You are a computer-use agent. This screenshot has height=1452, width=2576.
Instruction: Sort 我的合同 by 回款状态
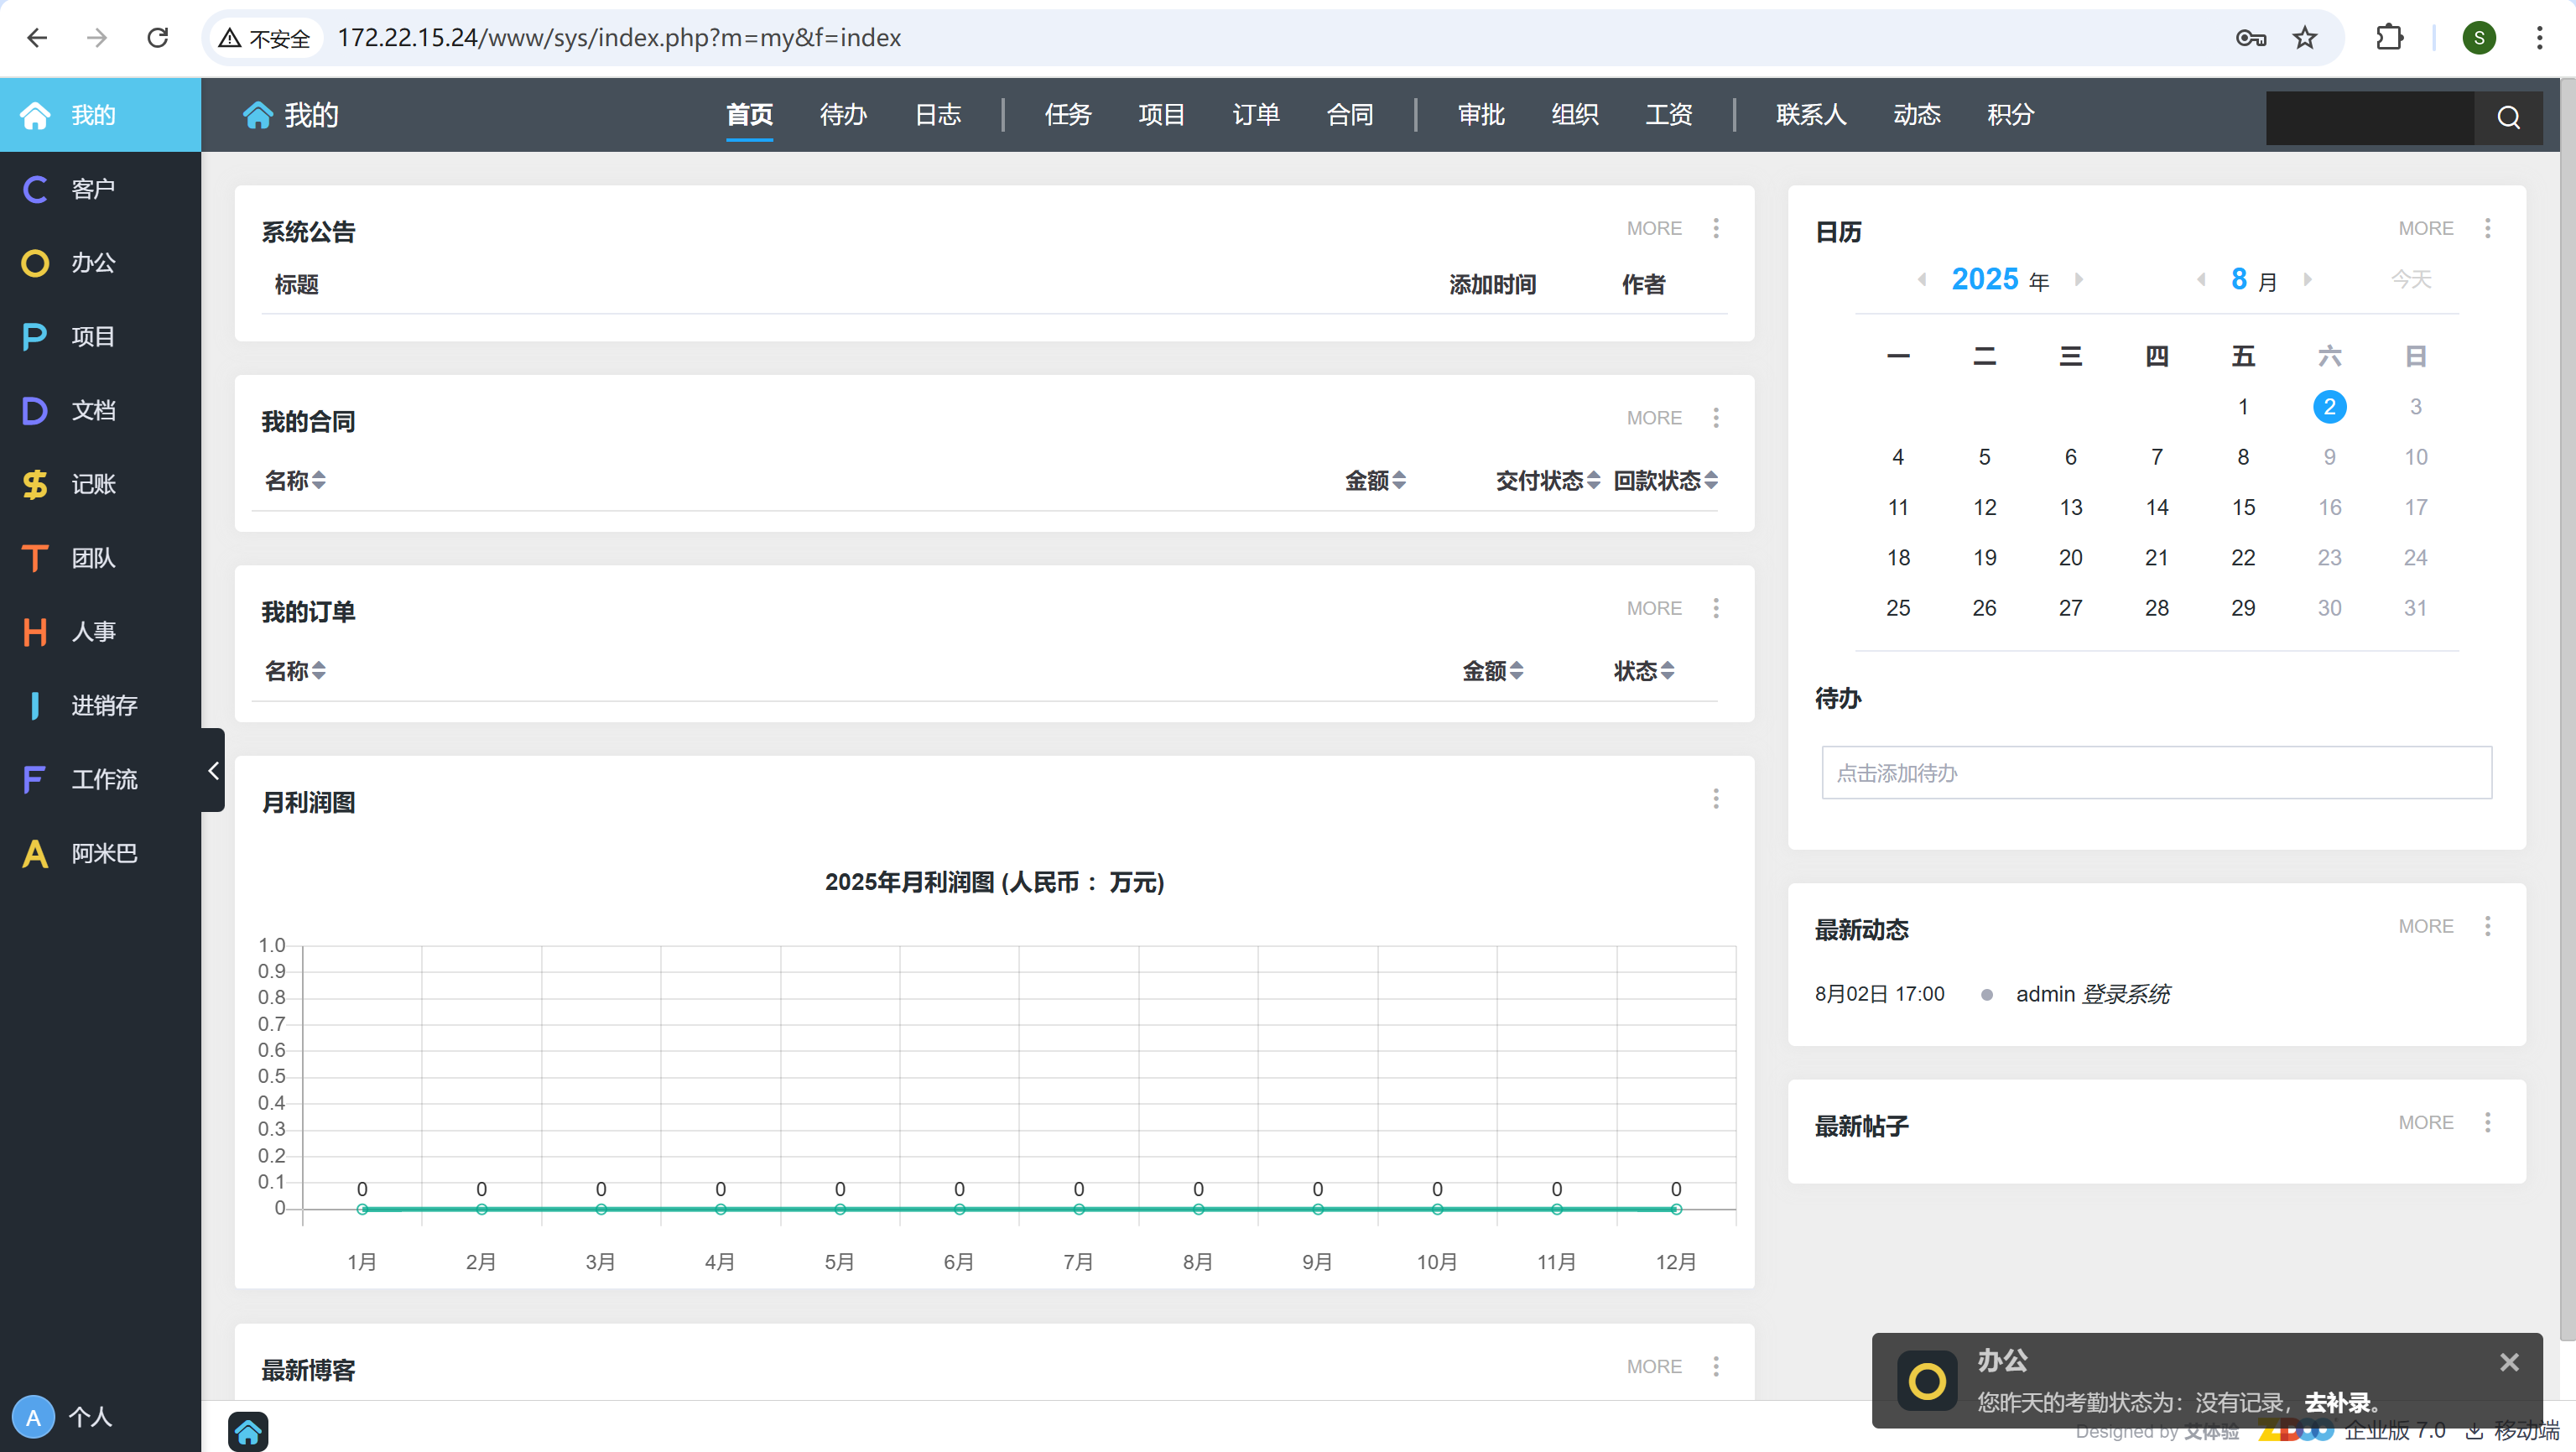[1666, 481]
